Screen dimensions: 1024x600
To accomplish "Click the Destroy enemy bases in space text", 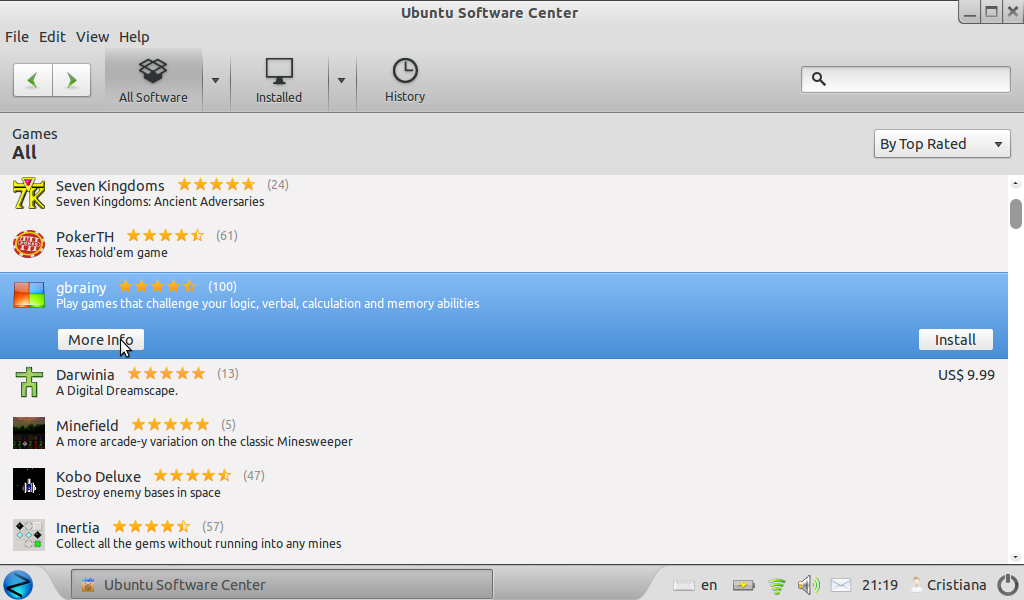I will [138, 493].
